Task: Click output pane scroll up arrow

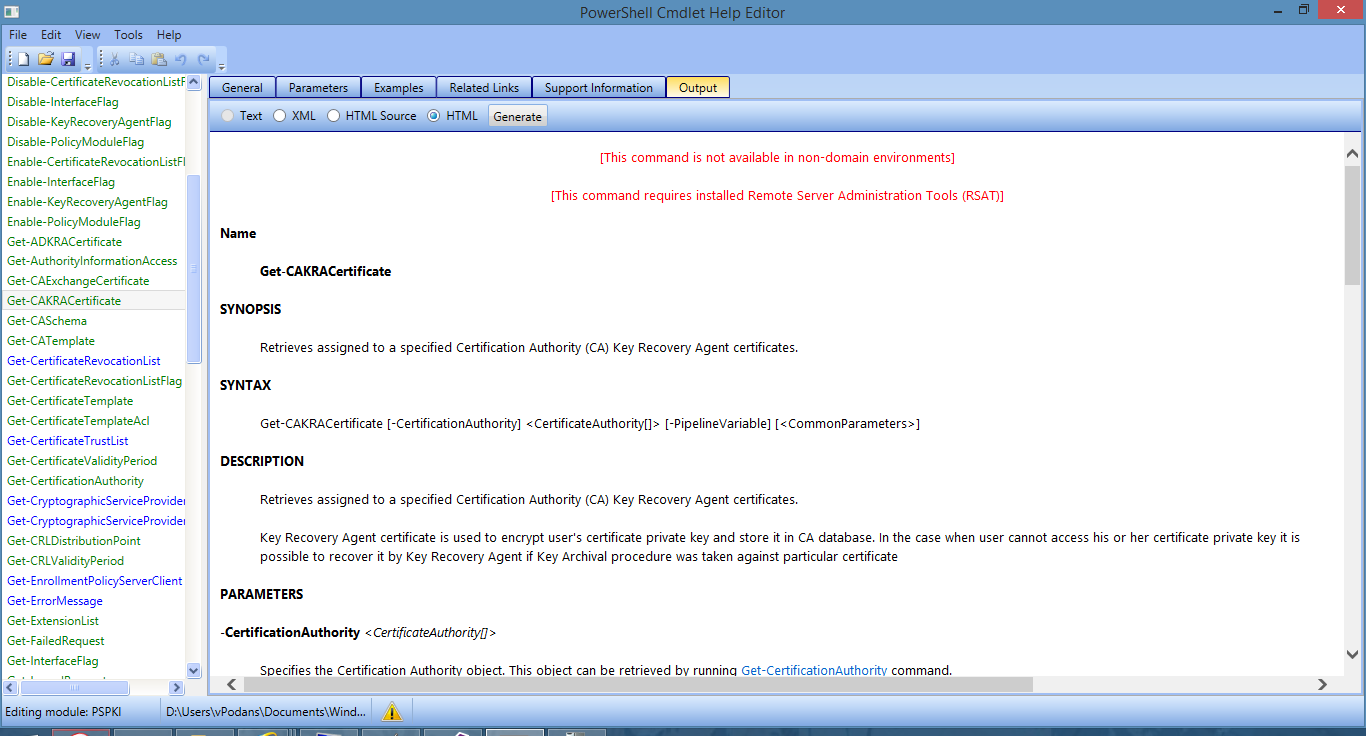Action: (1352, 155)
